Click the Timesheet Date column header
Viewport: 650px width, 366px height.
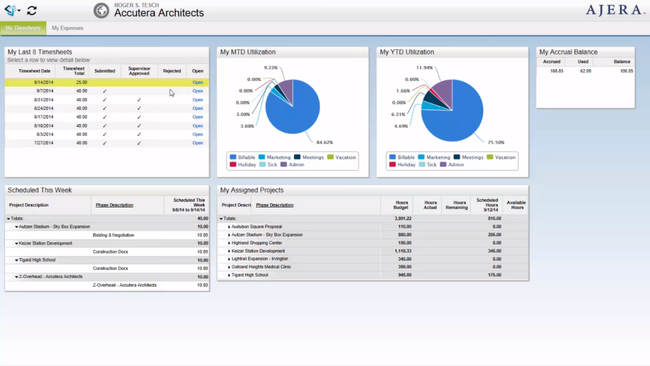pyautogui.click(x=34, y=71)
